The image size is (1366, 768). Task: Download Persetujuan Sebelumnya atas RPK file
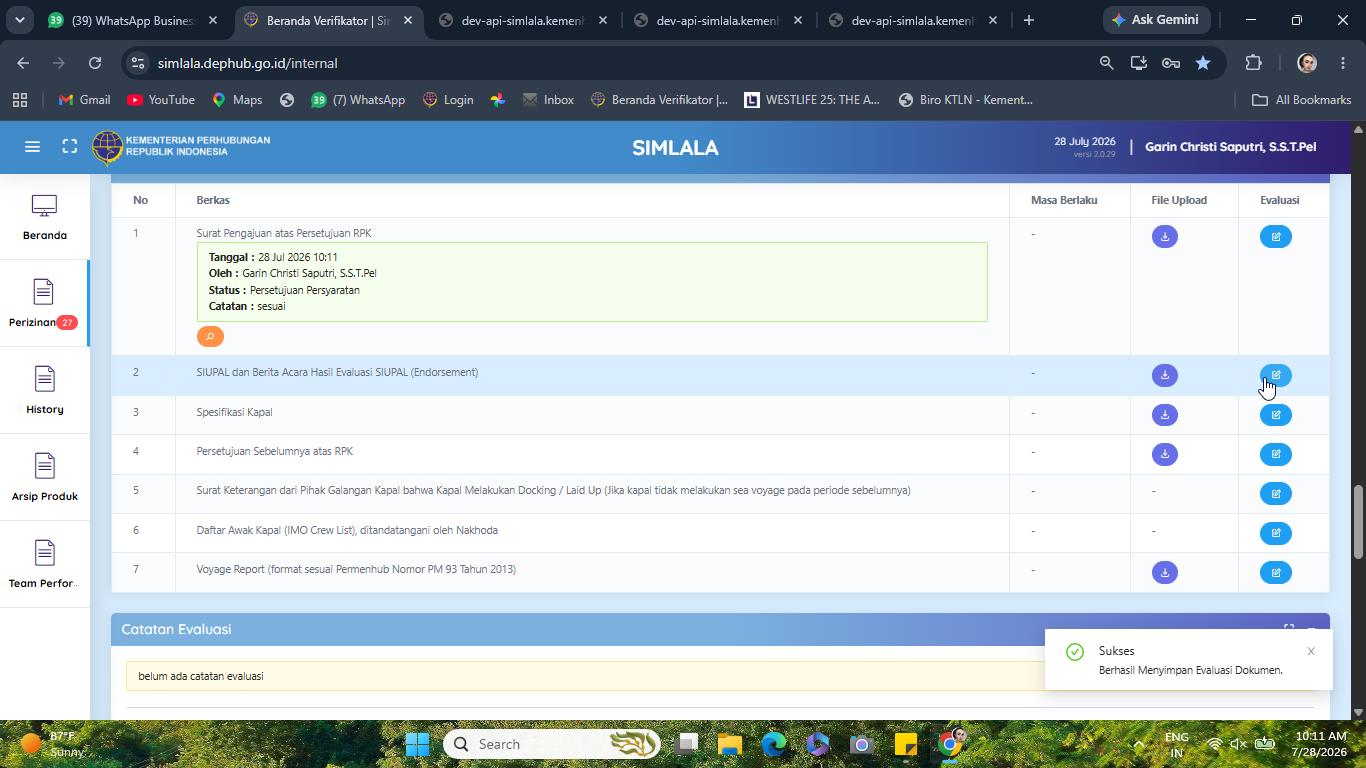1164,454
